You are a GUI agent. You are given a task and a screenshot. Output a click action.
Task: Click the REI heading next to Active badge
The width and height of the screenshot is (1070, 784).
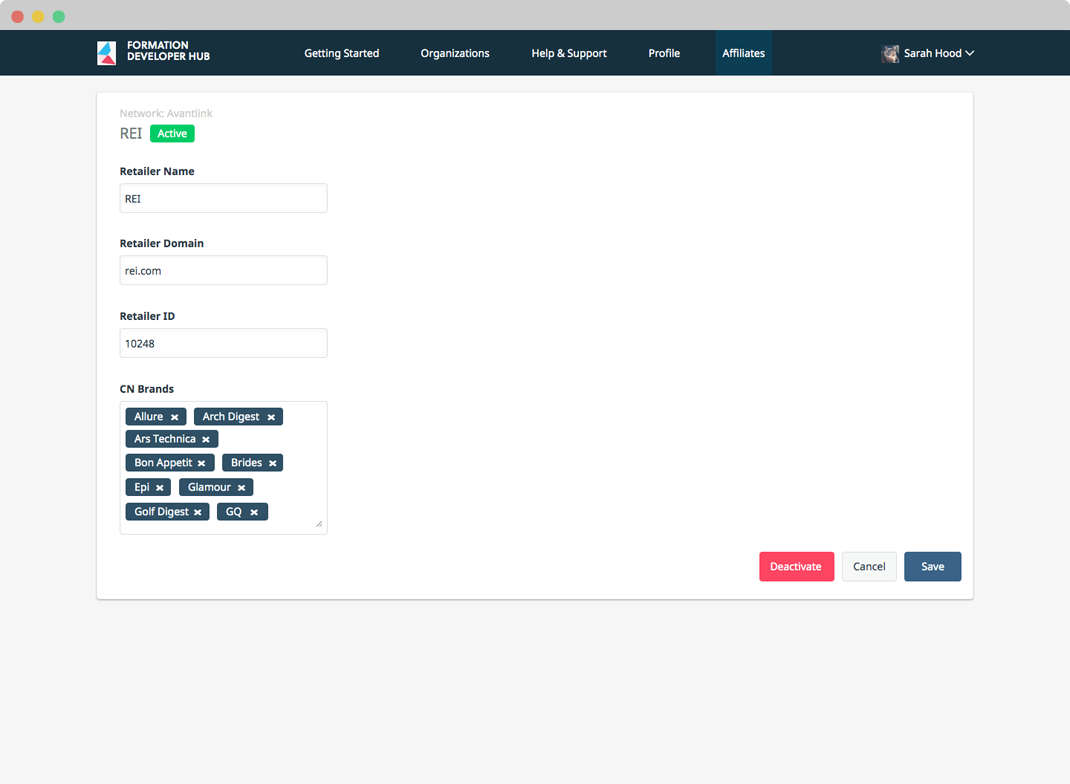[131, 134]
